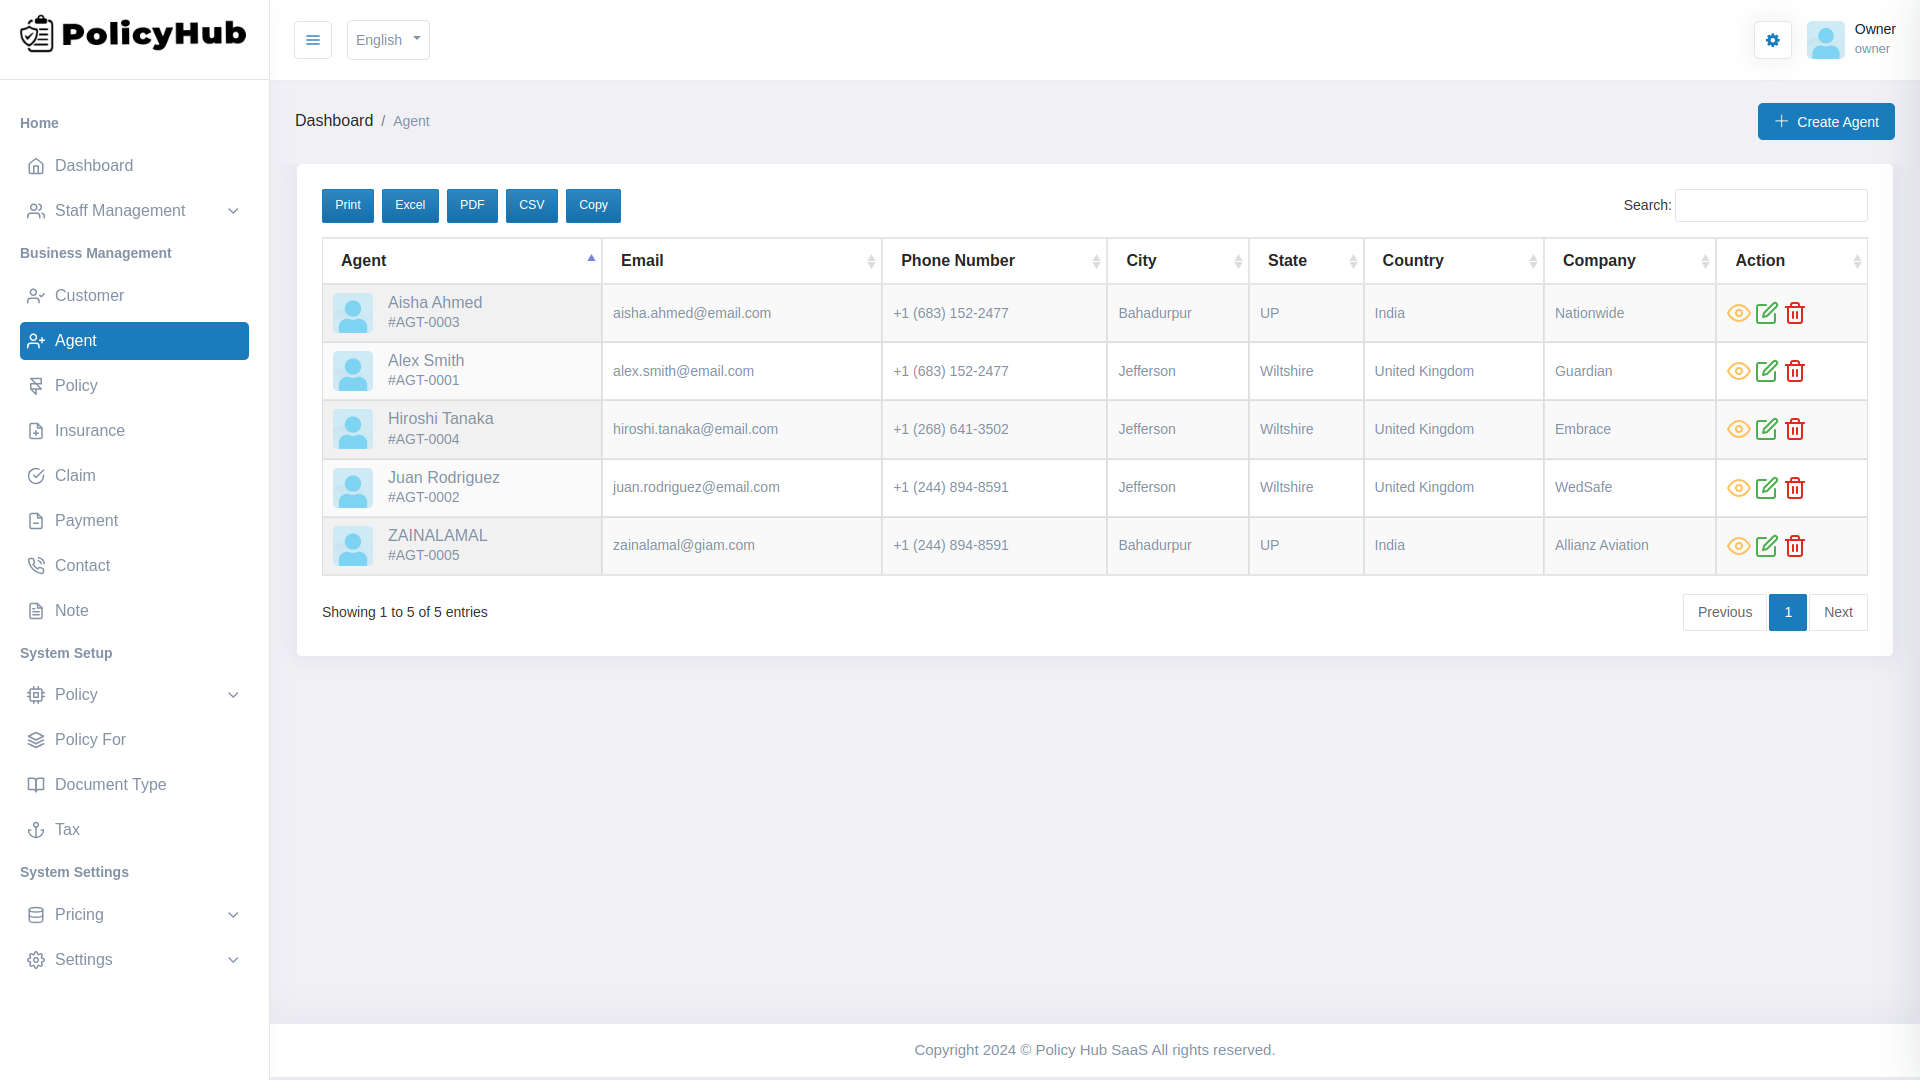Select Agent in the sidebar menu

[133, 341]
